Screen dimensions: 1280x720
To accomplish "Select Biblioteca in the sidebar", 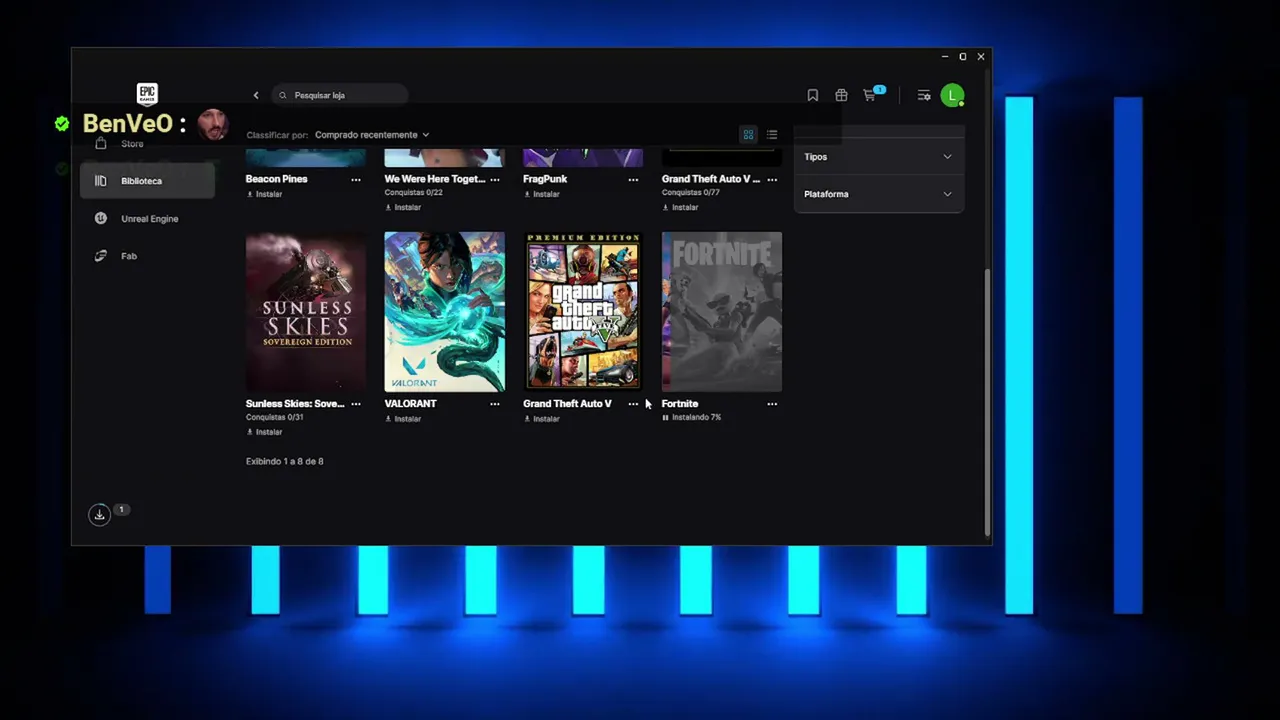I will click(x=147, y=181).
